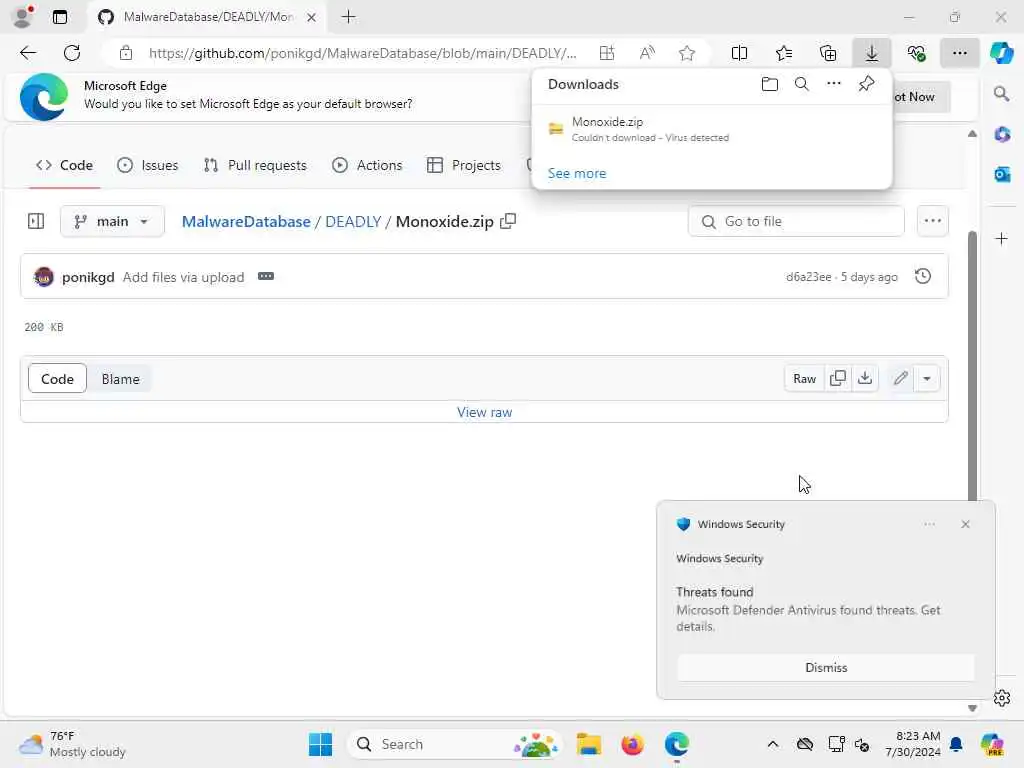
Task: Open ponikgd user profile link
Action: (88, 277)
